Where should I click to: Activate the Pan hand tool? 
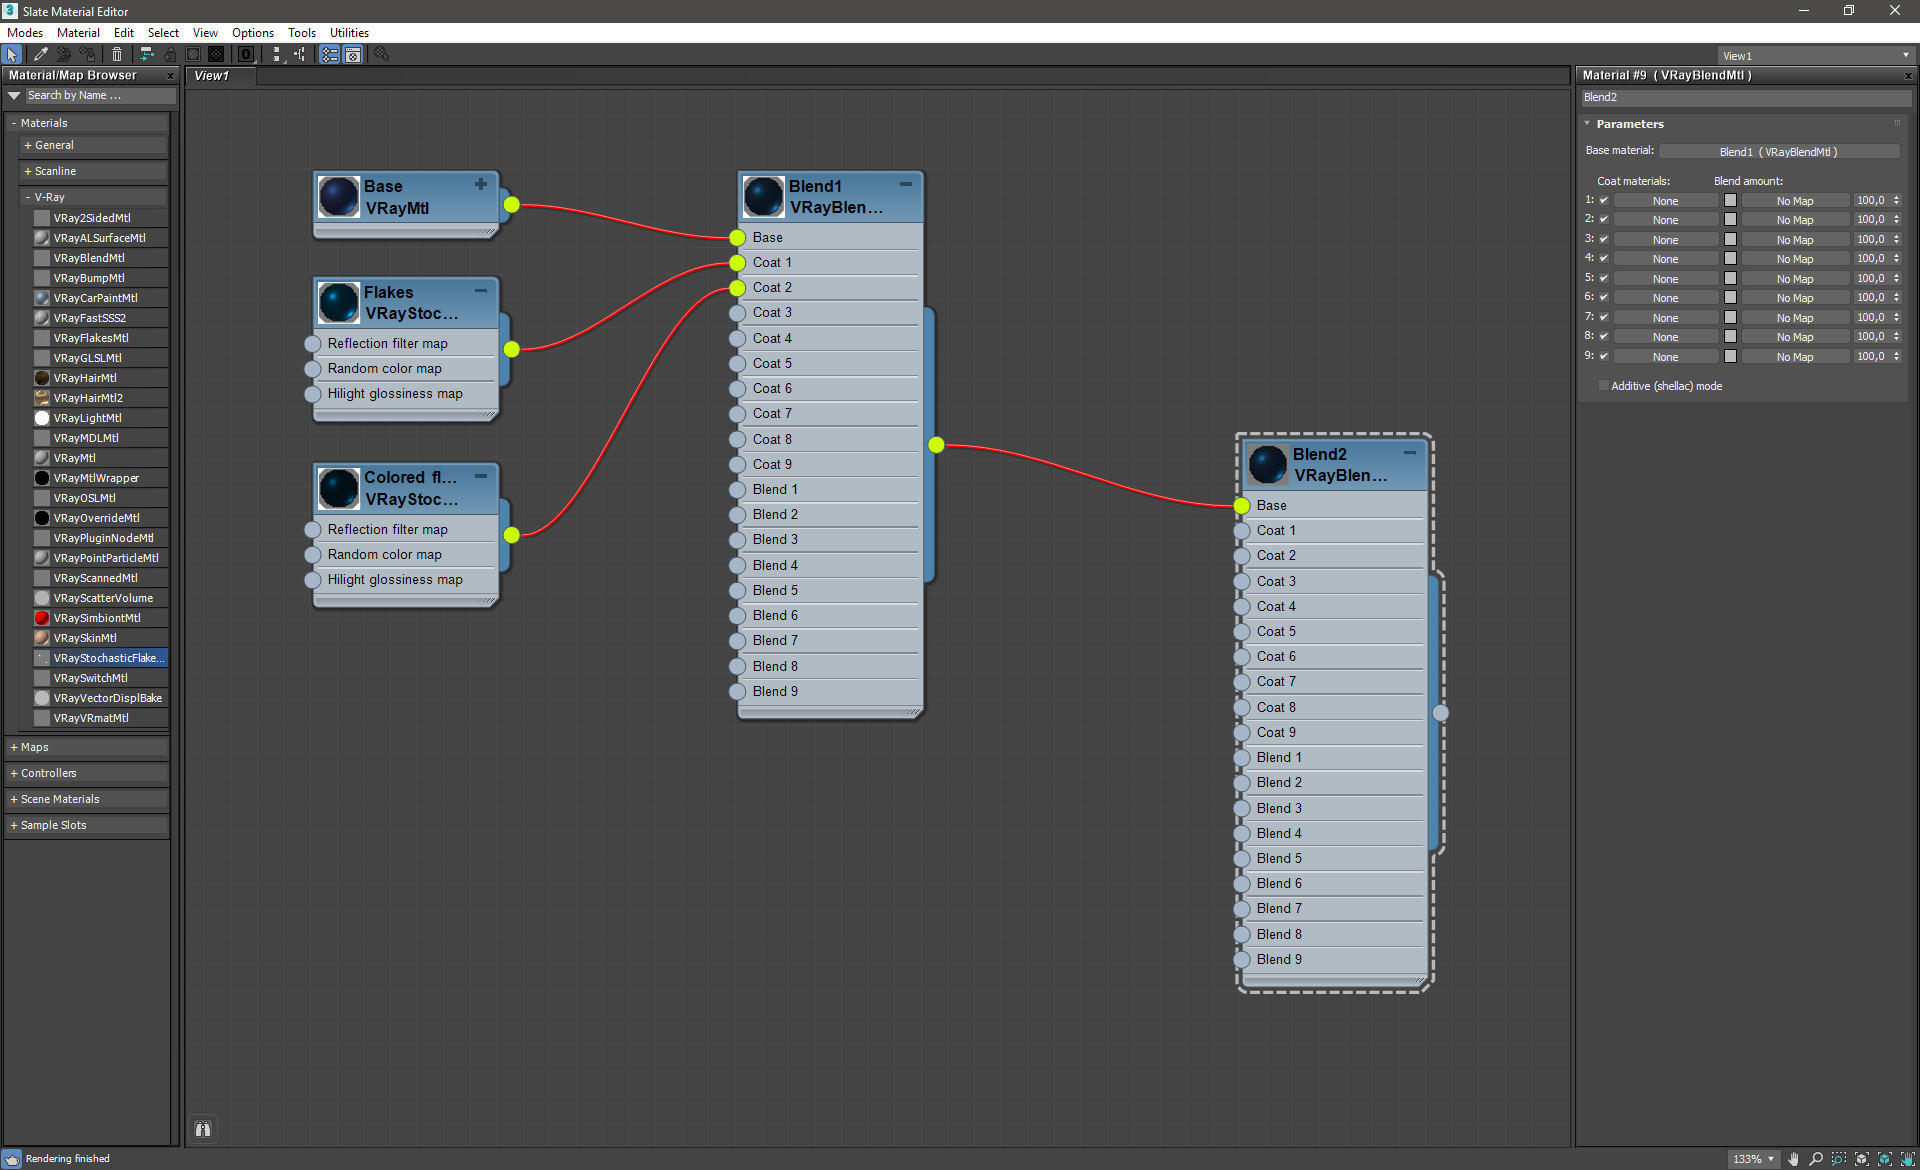click(1794, 1159)
